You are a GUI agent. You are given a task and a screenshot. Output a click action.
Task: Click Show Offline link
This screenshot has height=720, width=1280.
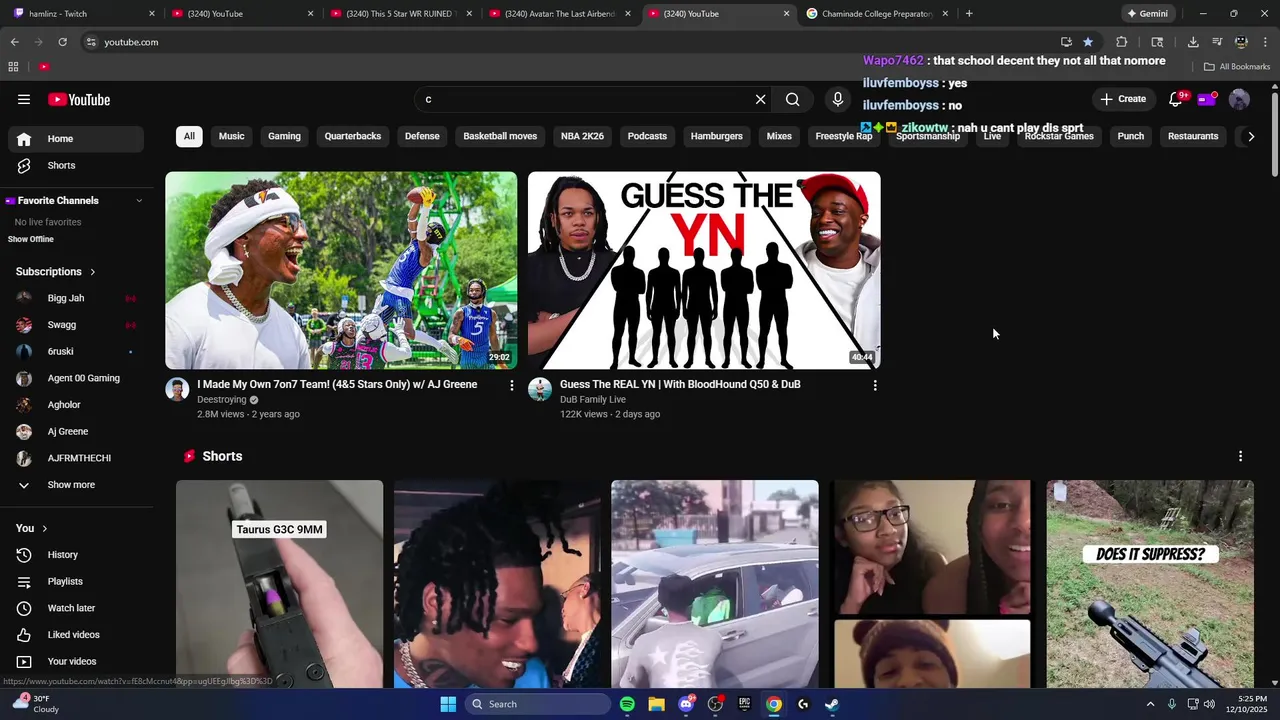coord(31,239)
